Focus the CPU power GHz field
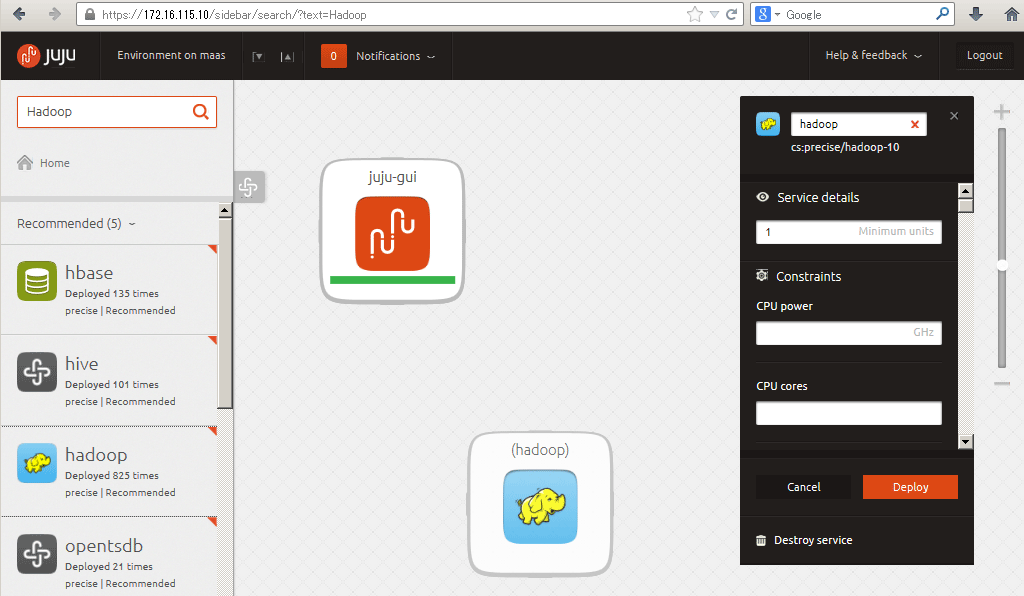The width and height of the screenshot is (1024, 596). pyautogui.click(x=848, y=333)
